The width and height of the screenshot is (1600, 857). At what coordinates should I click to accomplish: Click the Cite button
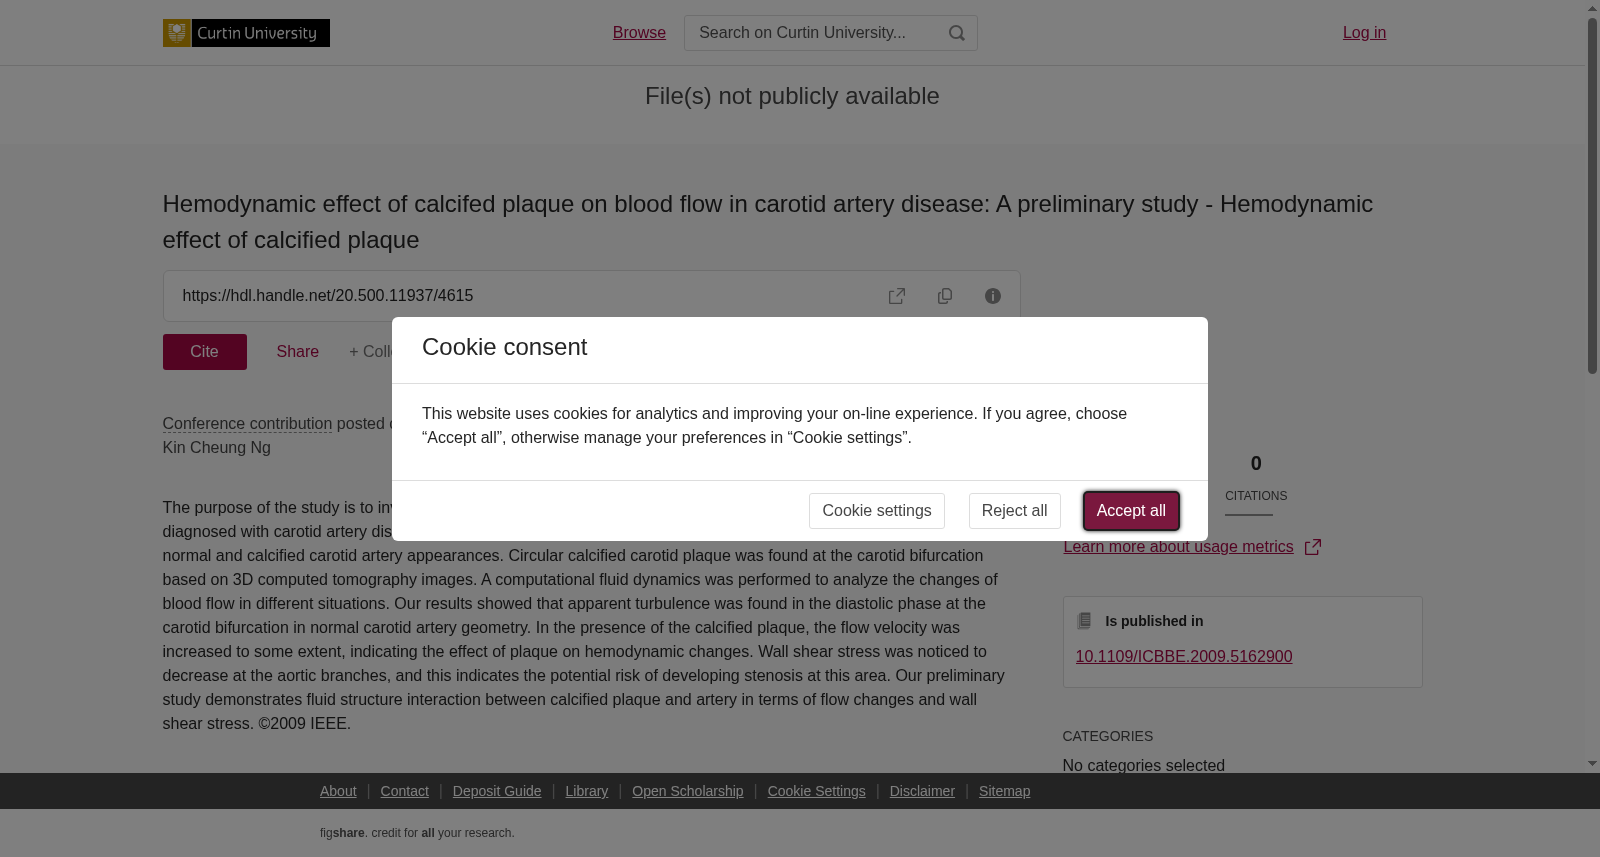205,352
